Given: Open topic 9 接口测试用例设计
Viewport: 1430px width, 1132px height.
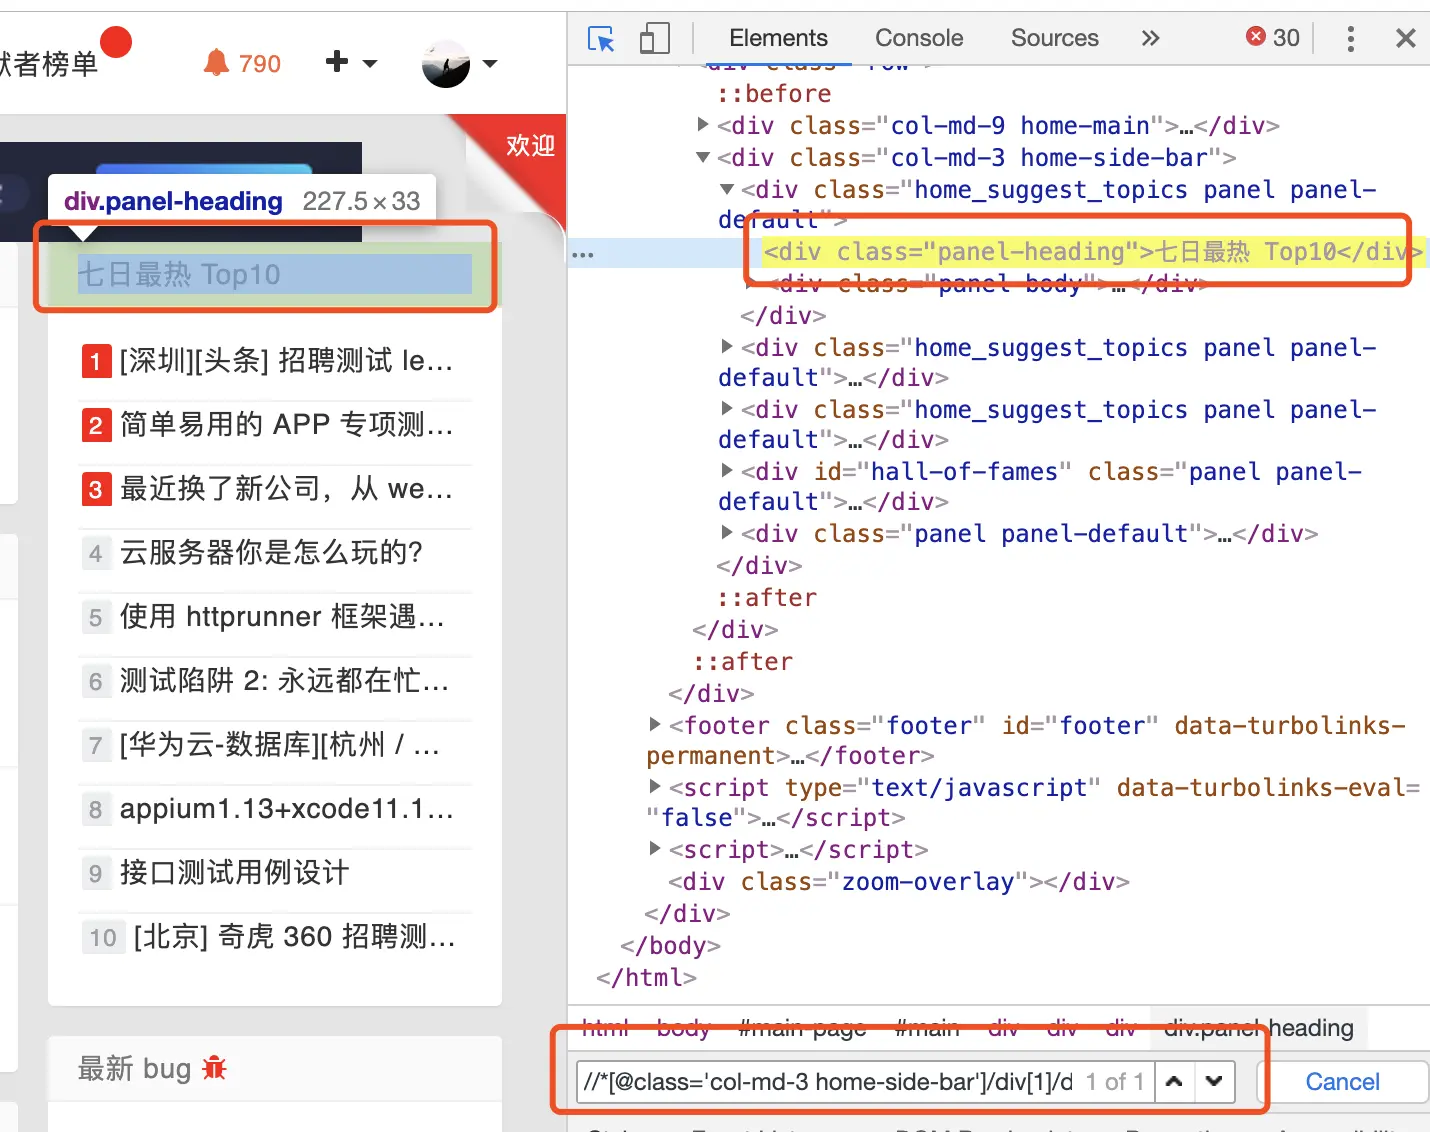Looking at the screenshot, I should pos(235,873).
